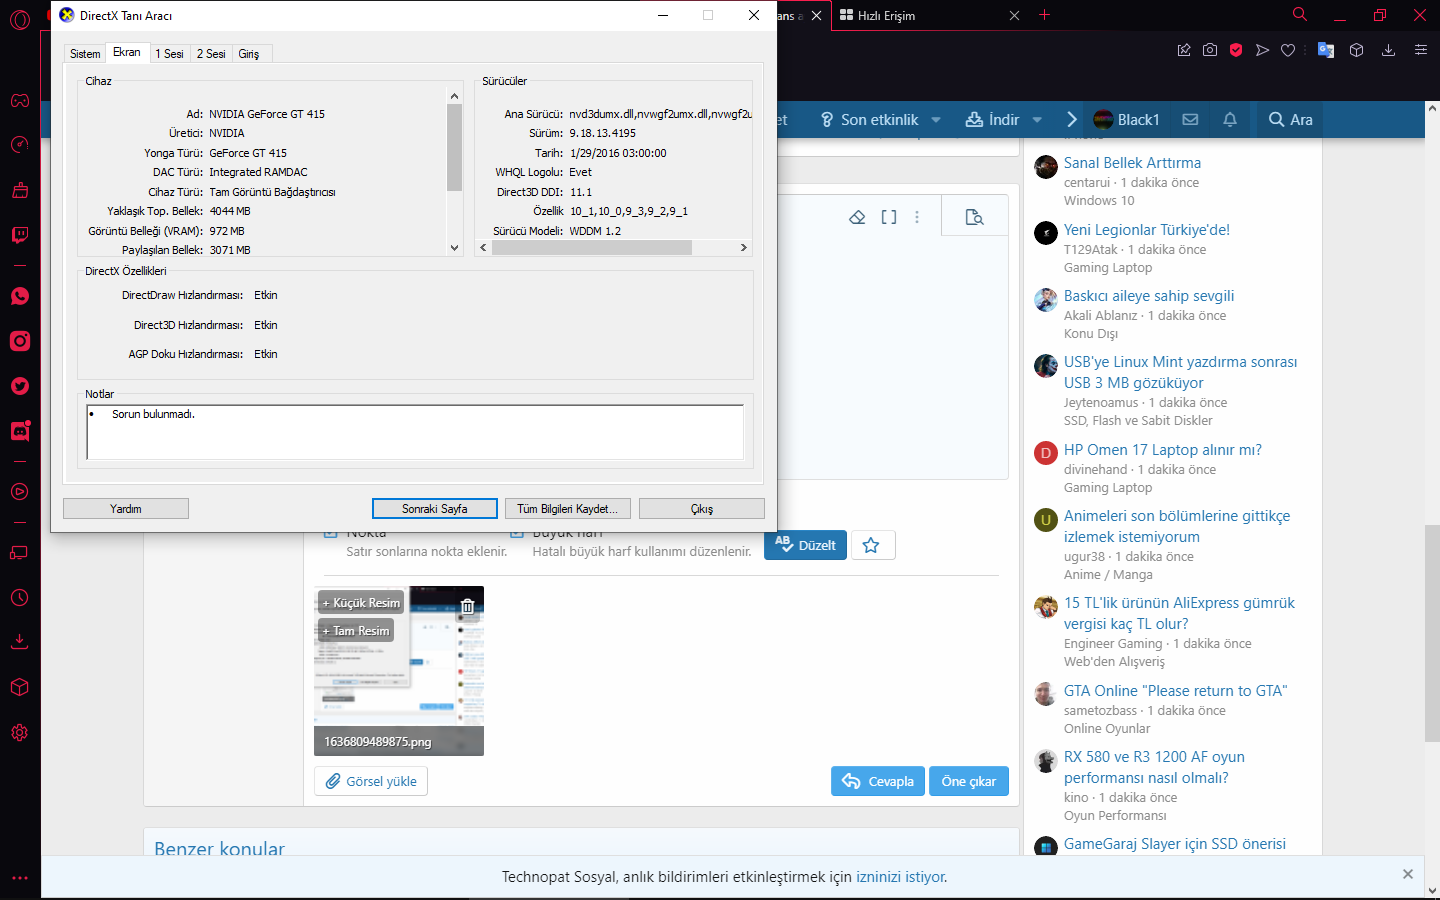Expand the Son etkinlik dropdown arrow
Screen dimensions: 1440x900
(936, 120)
